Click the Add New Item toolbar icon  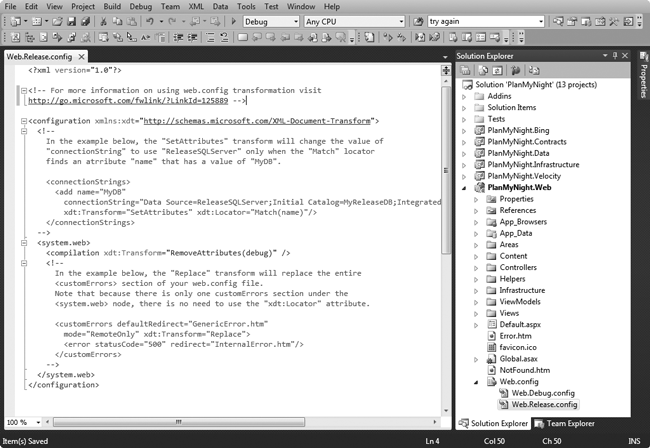(x=37, y=22)
